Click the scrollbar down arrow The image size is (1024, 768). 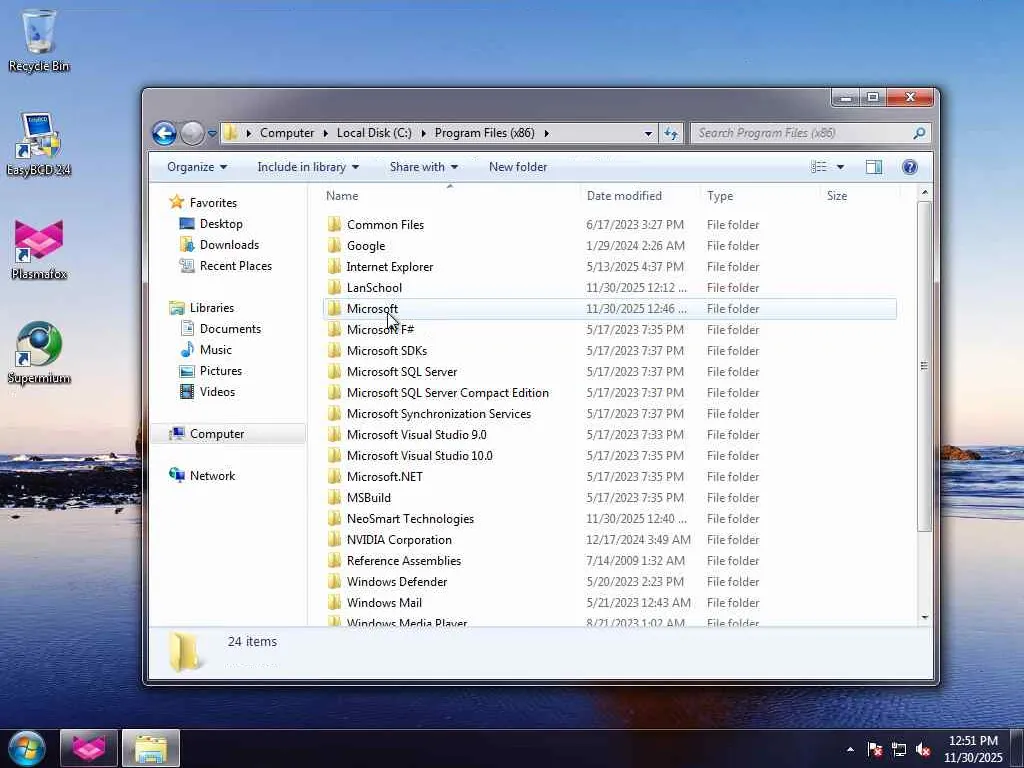point(924,617)
